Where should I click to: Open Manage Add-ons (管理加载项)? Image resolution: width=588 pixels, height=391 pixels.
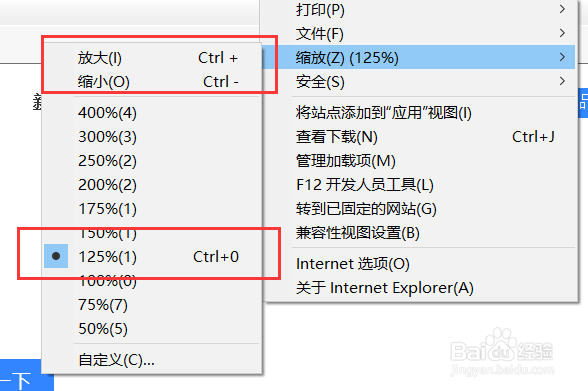(x=420, y=160)
